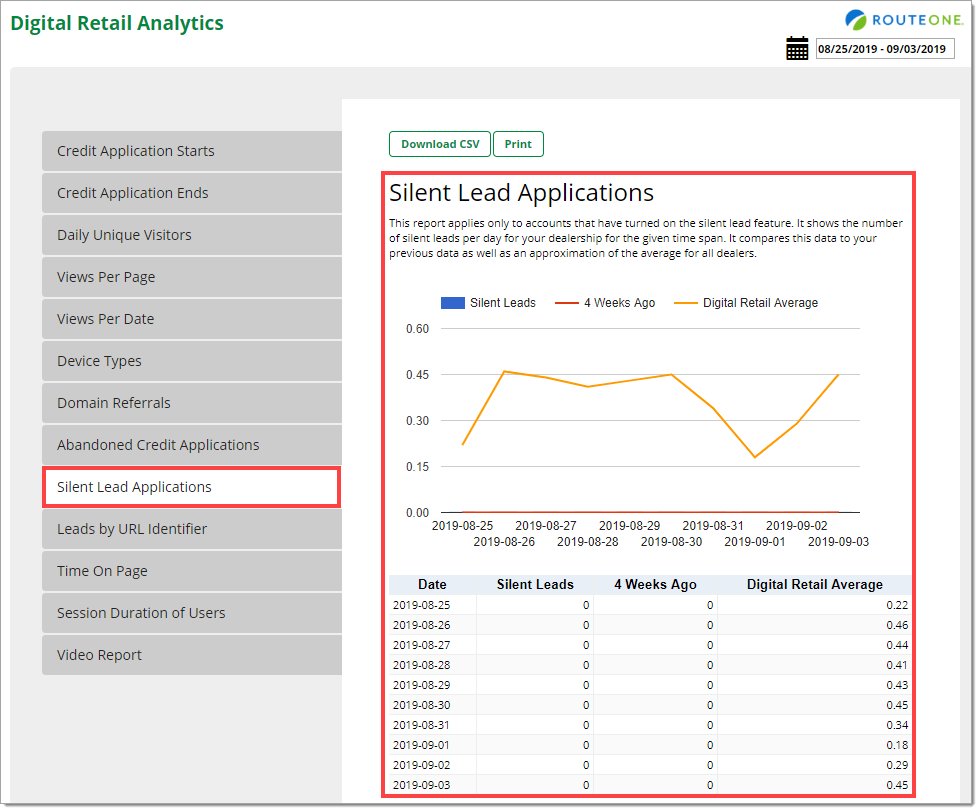
Task: Click the Digital Retail Average column header
Action: click(814, 585)
